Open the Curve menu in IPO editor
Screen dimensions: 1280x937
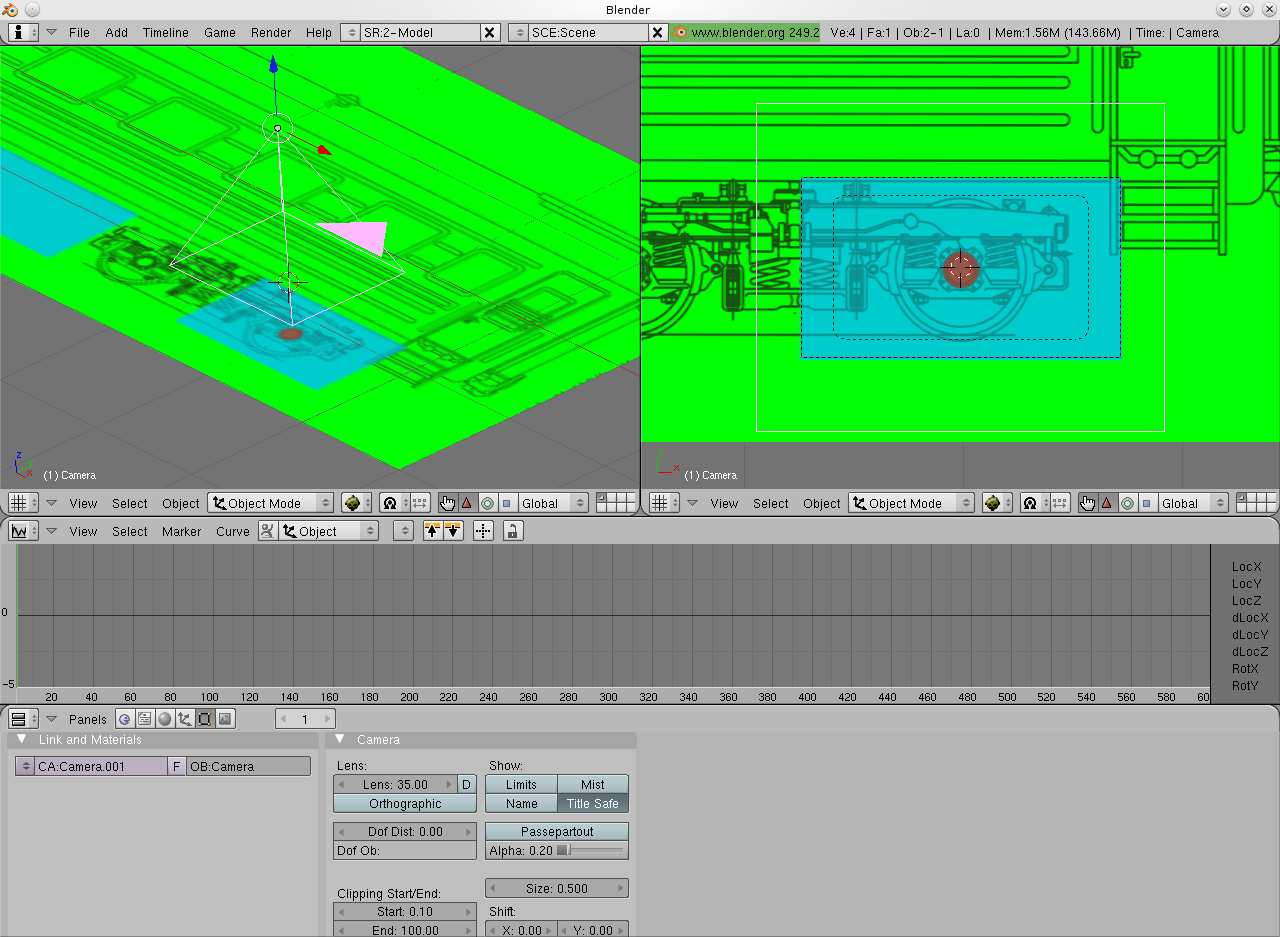(232, 531)
